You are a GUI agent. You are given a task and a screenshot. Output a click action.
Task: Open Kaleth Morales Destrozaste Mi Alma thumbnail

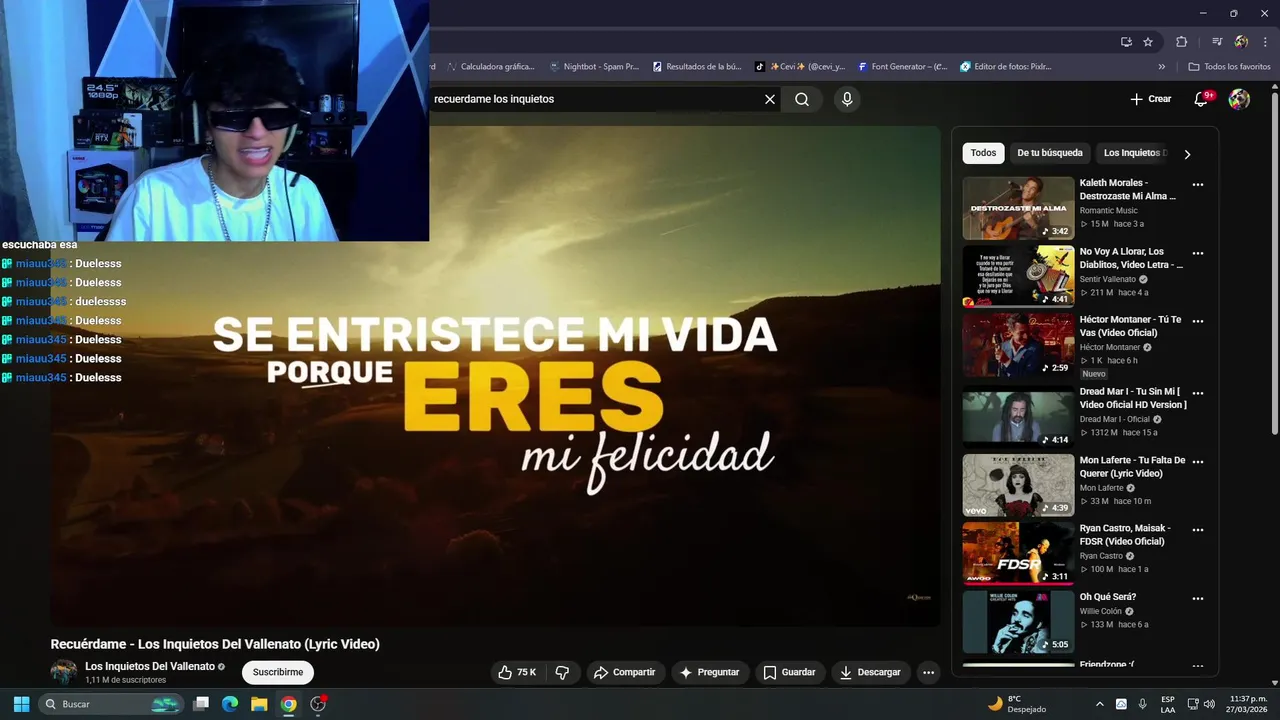(x=1018, y=208)
